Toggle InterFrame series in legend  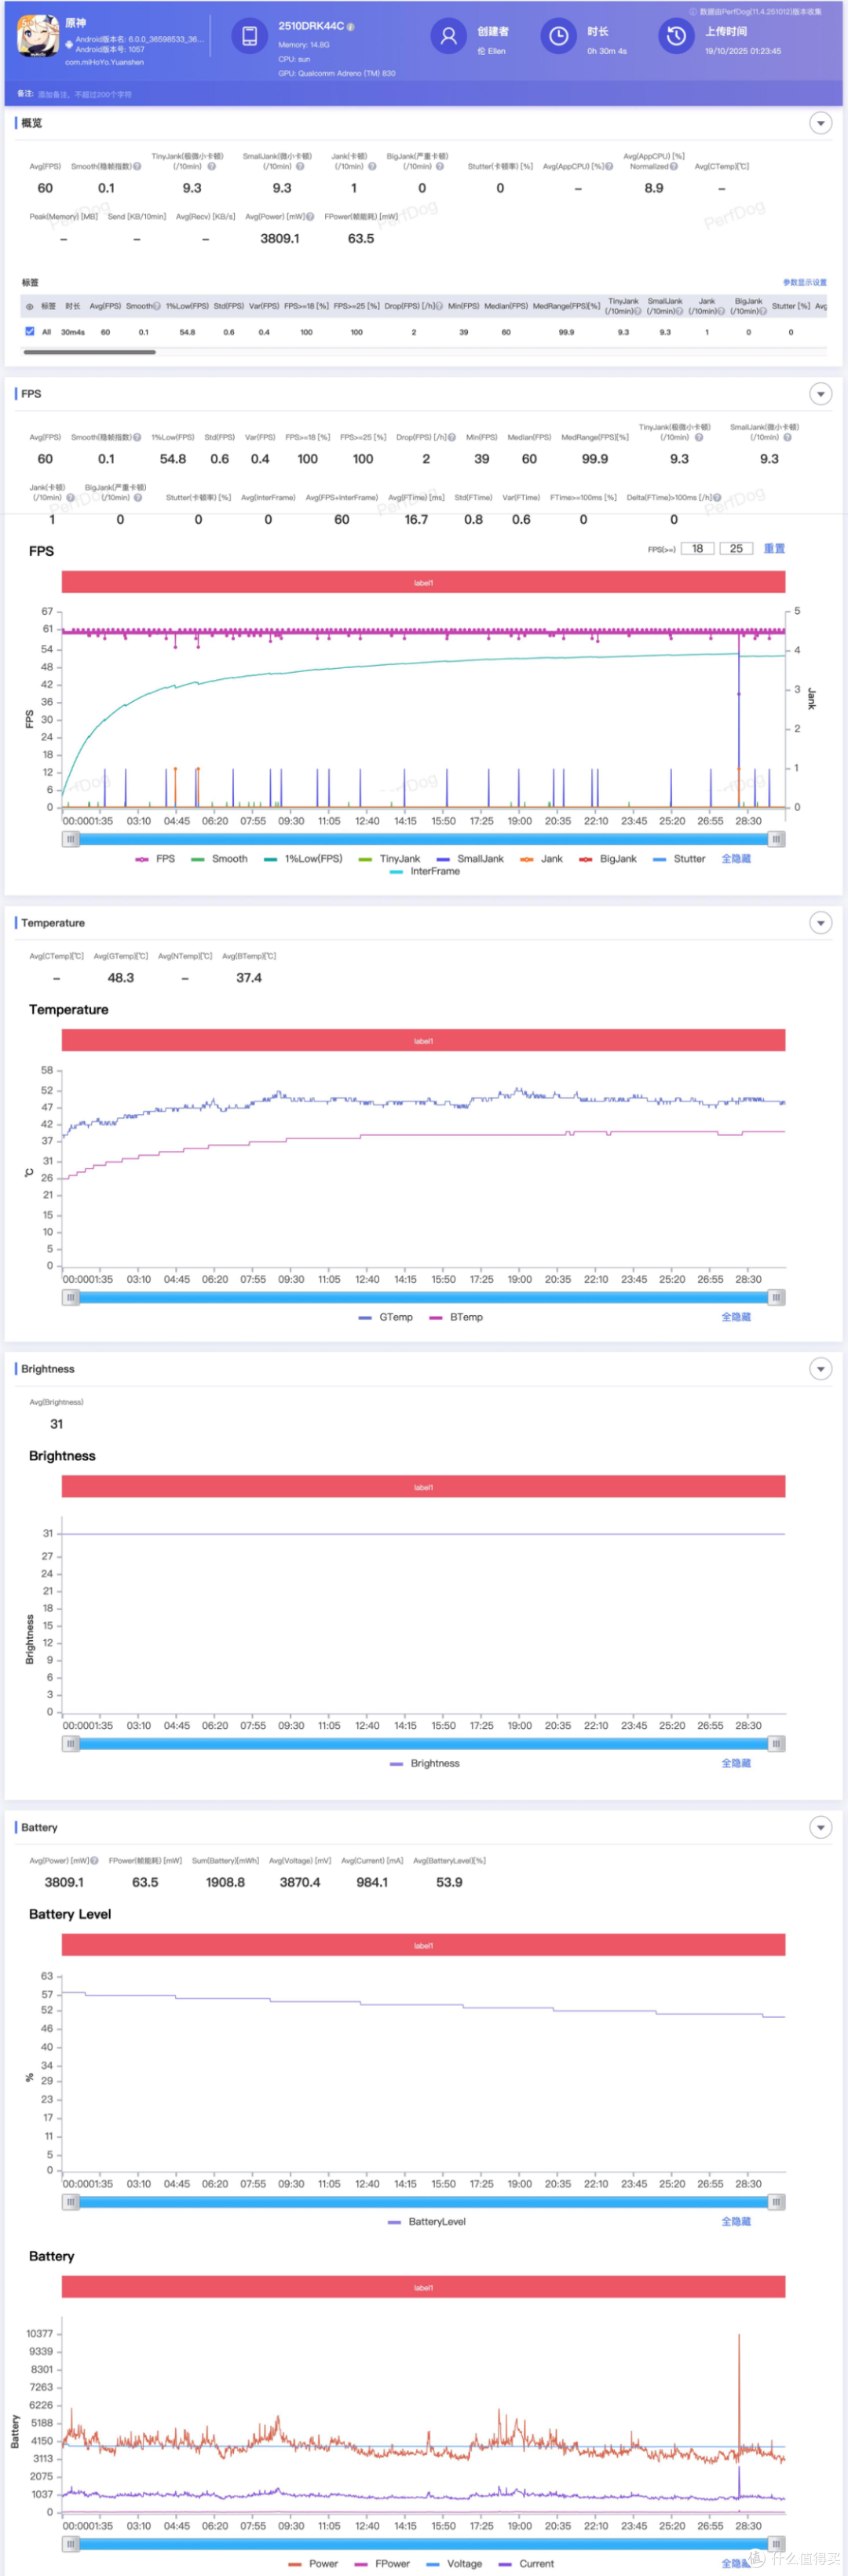click(425, 872)
